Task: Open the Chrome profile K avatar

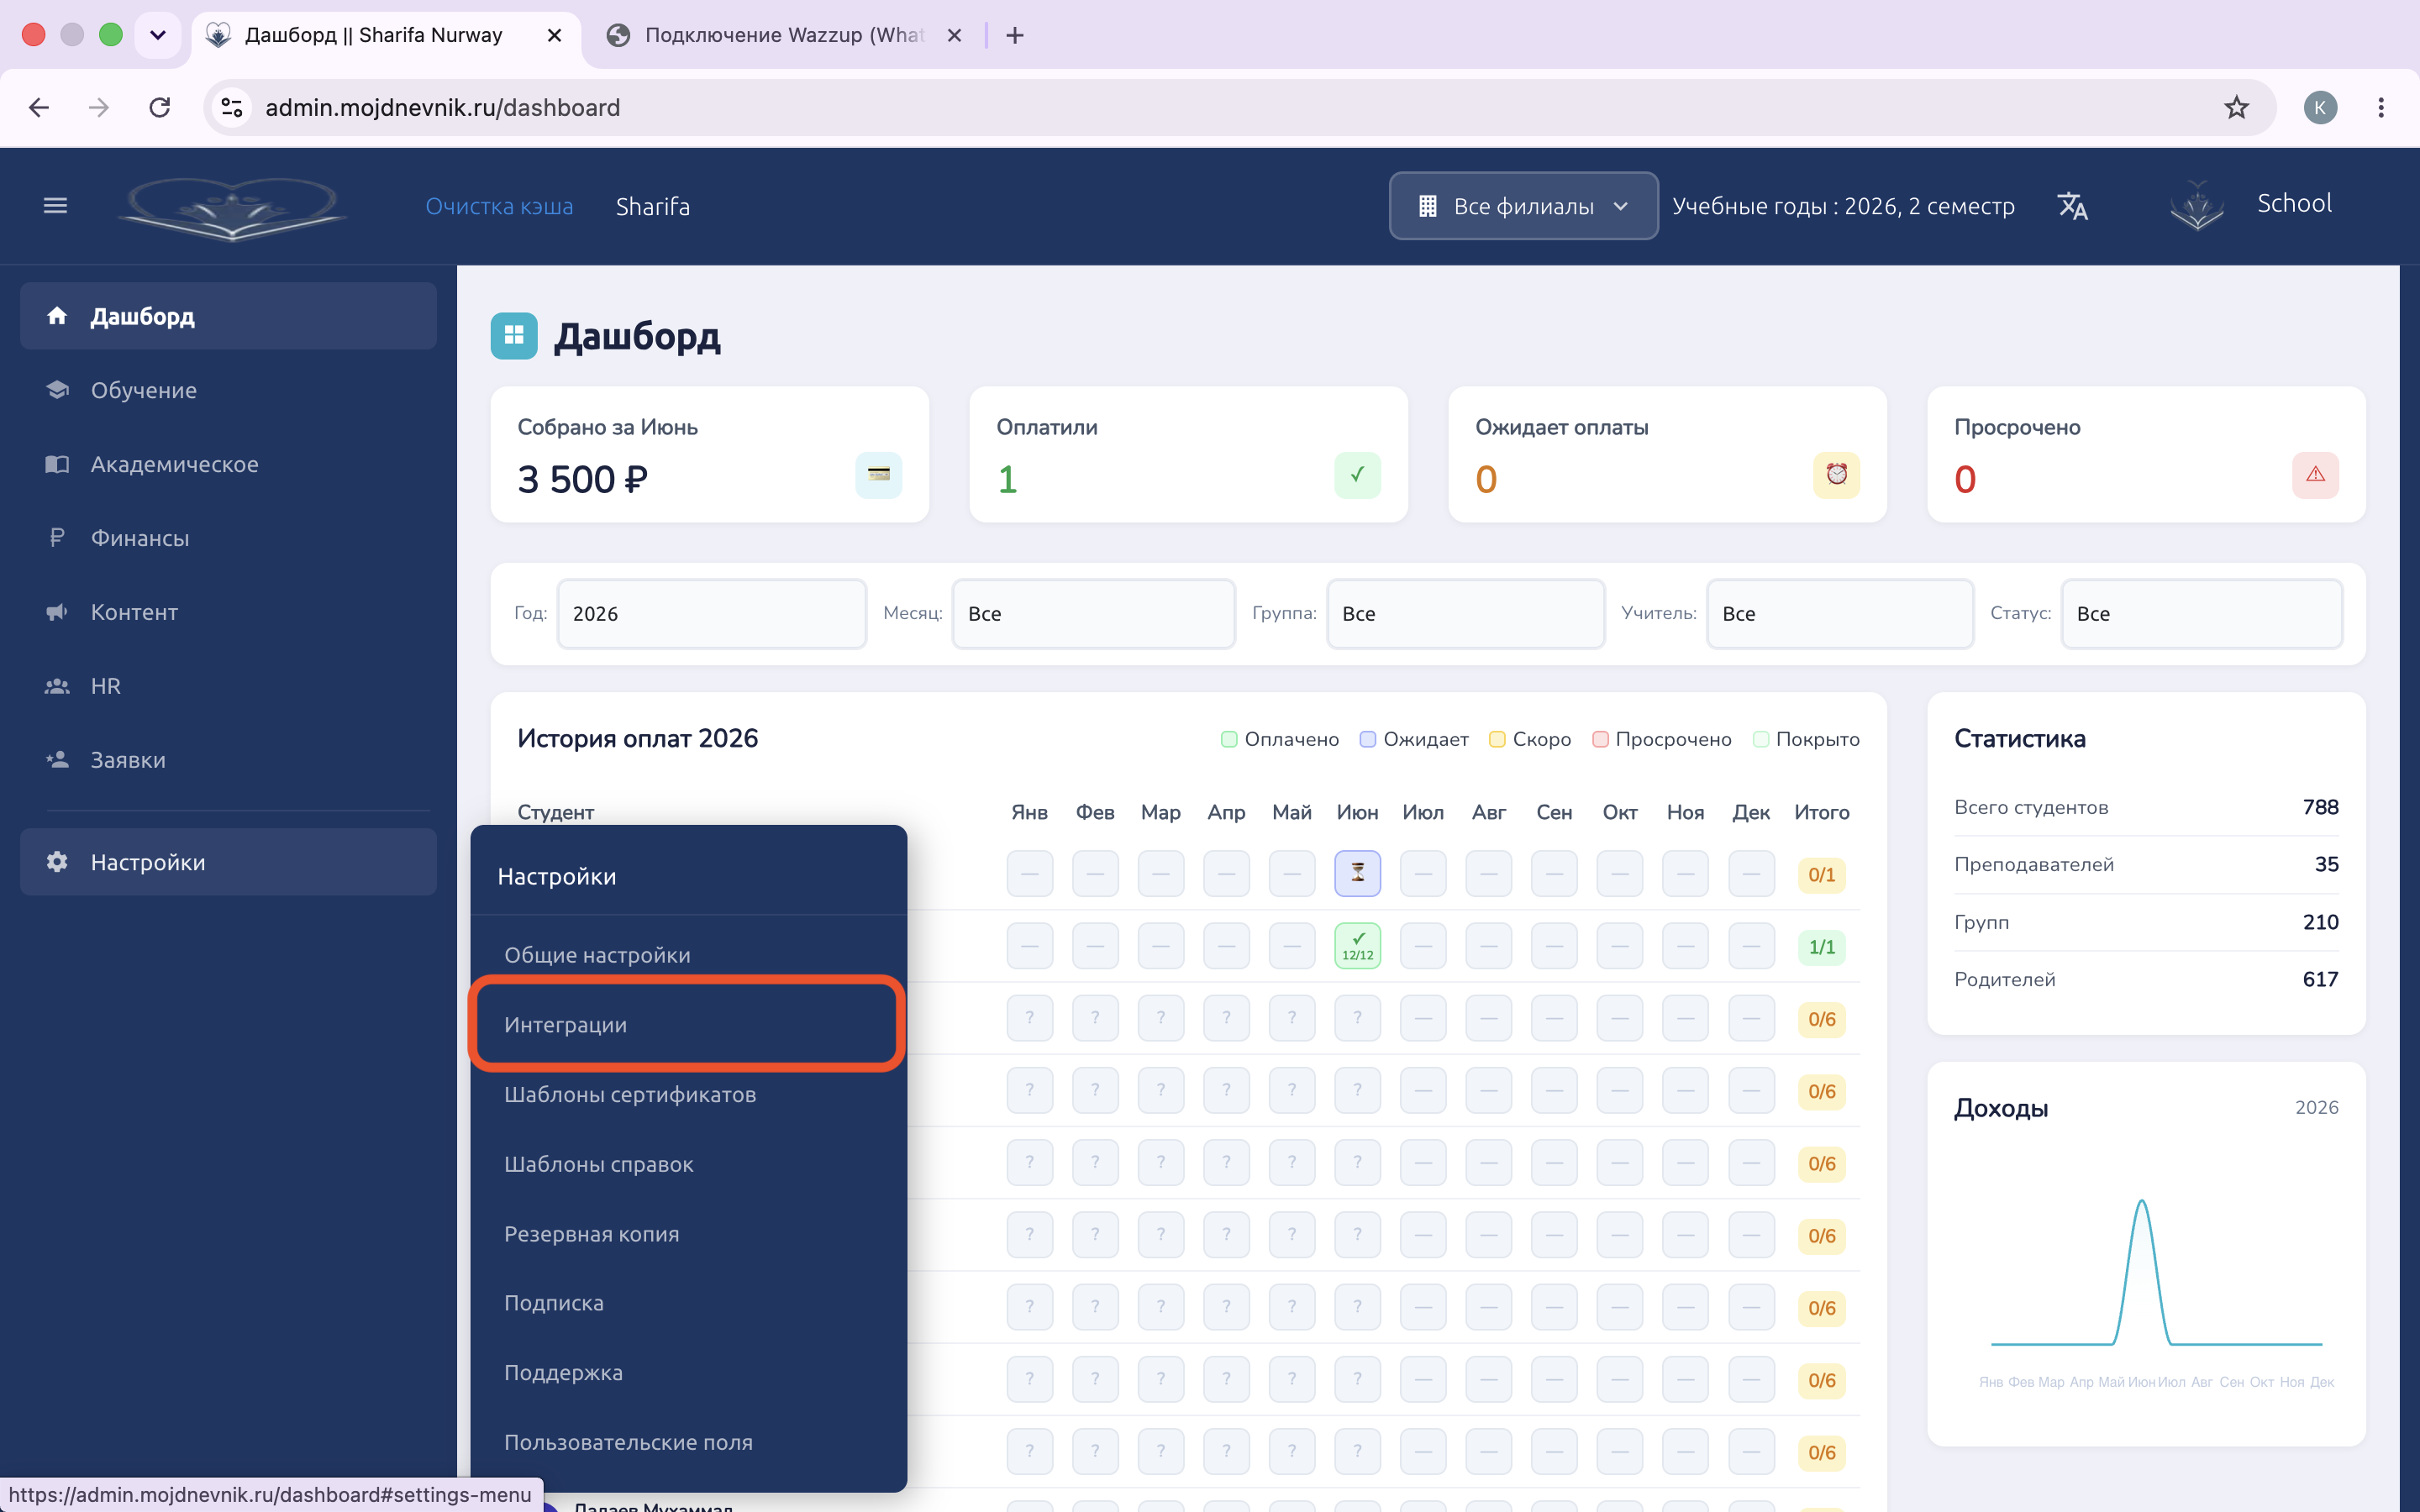Action: click(x=2320, y=107)
